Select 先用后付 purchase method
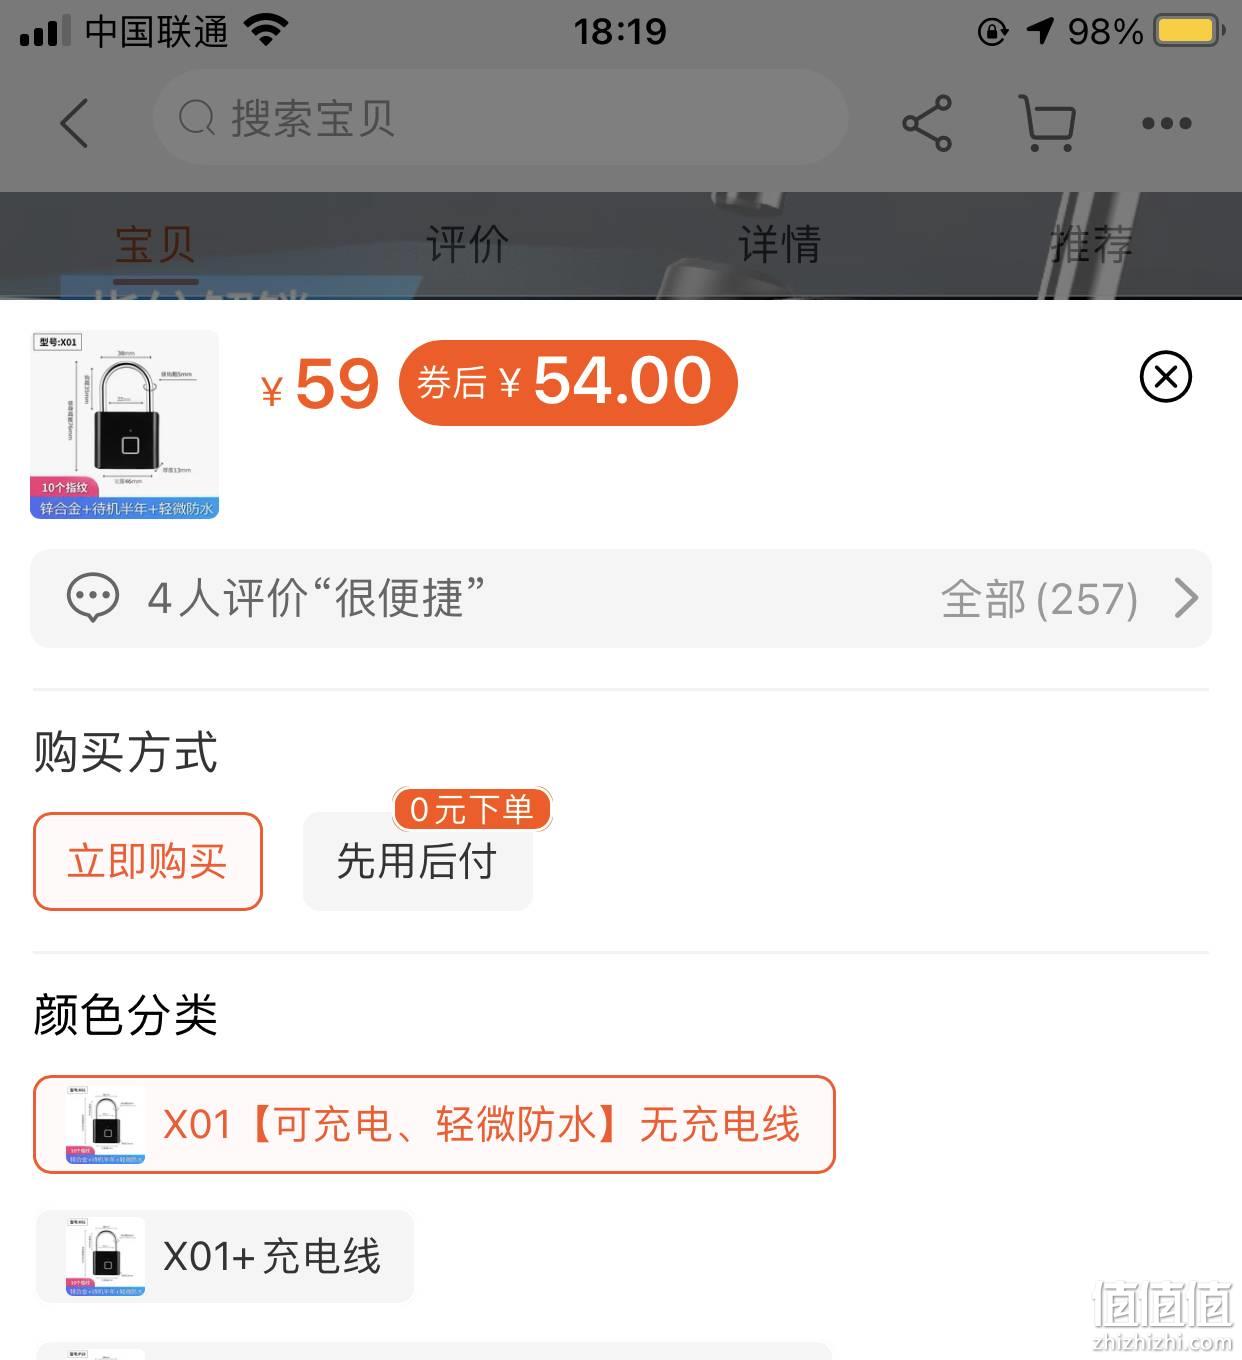This screenshot has height=1360, width=1242. pos(418,861)
